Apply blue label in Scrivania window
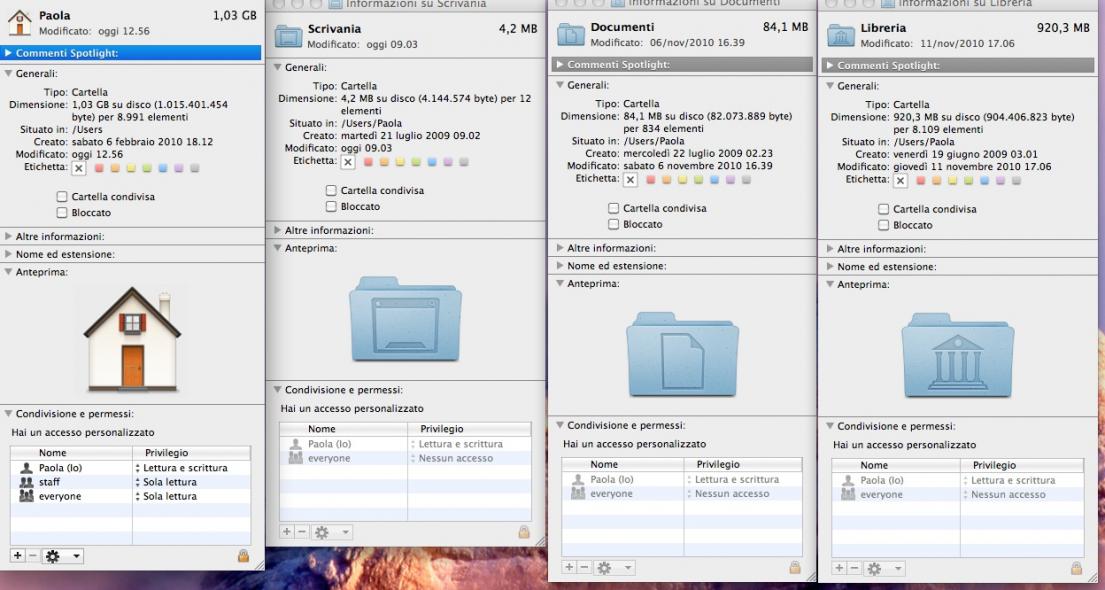Image resolution: width=1105 pixels, height=590 pixels. pos(432,162)
